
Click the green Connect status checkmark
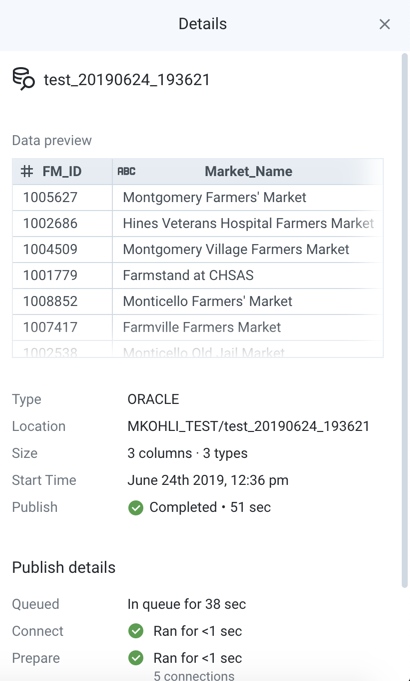[136, 631]
